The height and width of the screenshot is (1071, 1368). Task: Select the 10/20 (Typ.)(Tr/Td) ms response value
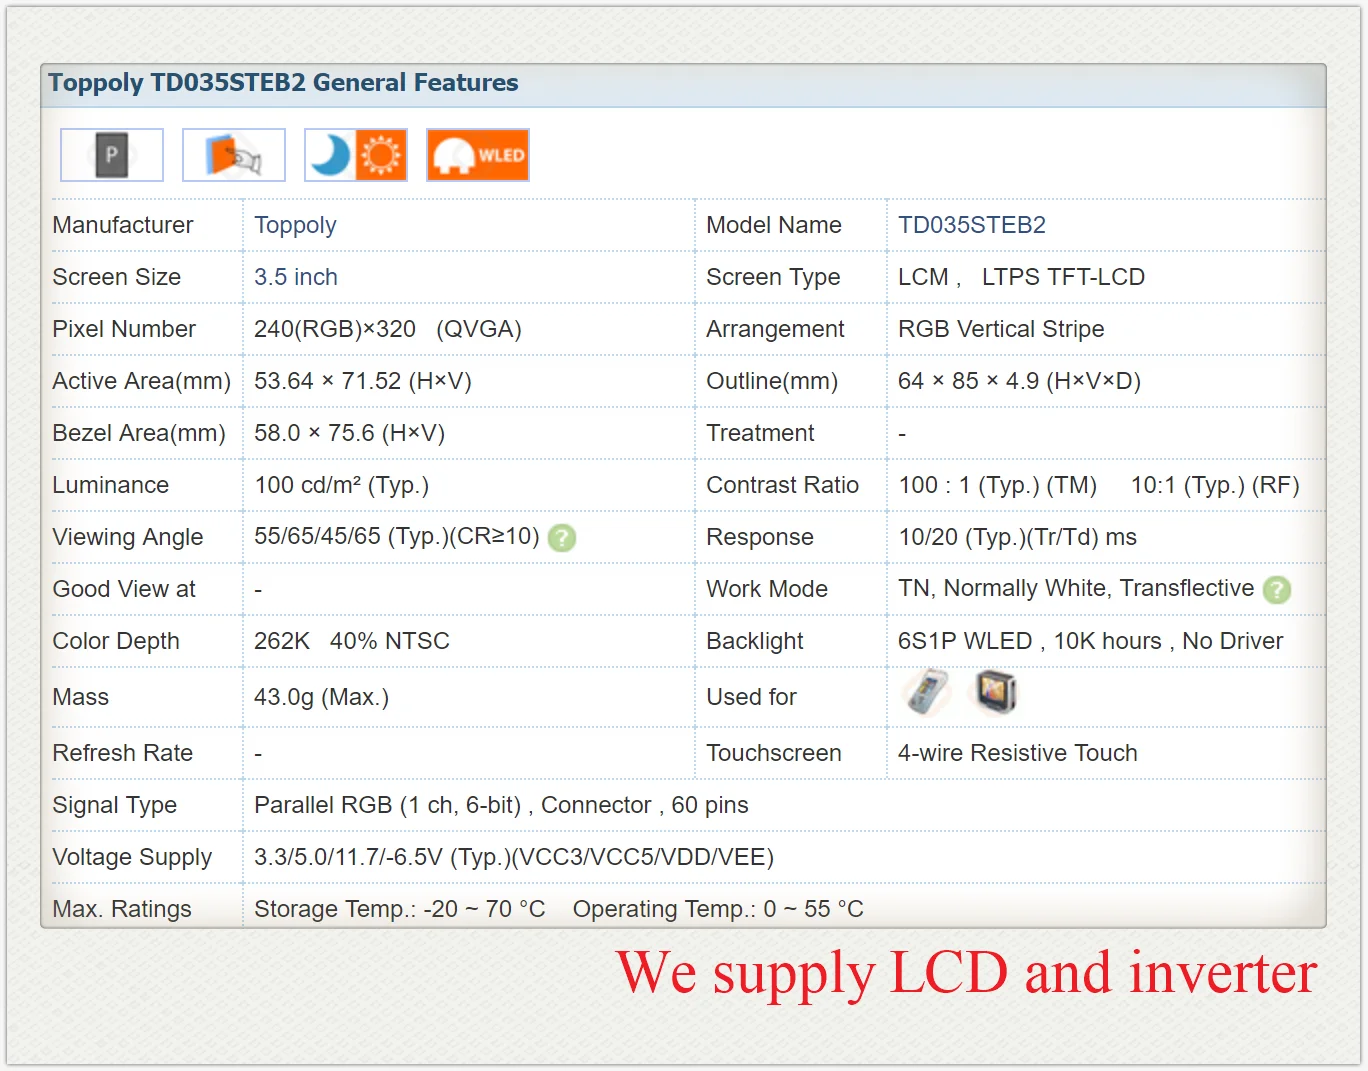(1017, 537)
